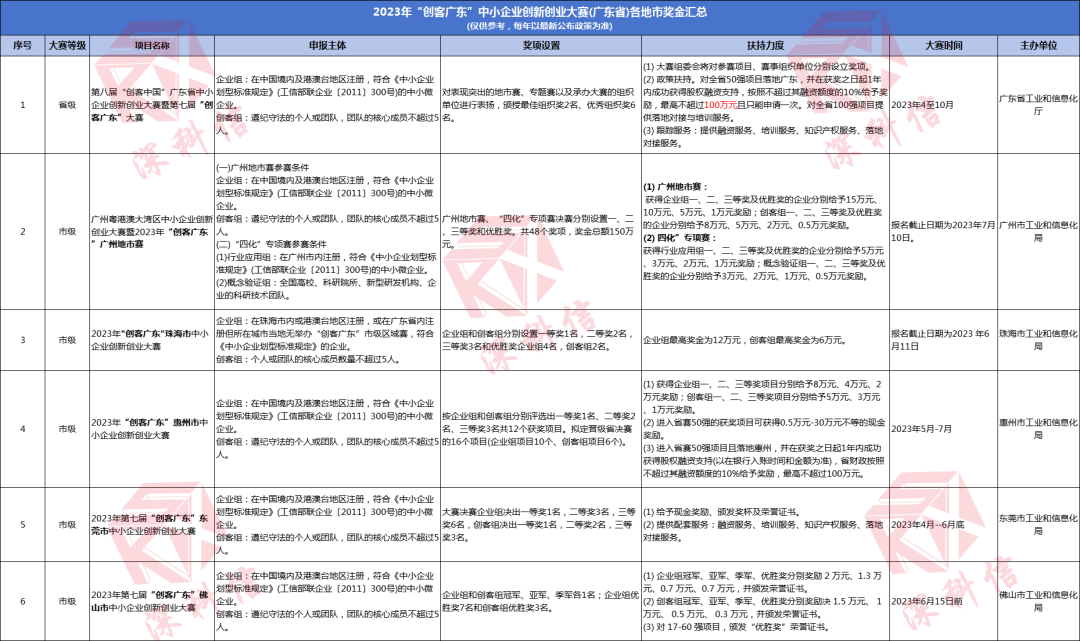The image size is (1080, 641).
Task: Select the "市级" cell in the Zhuhai row
Action: (67, 340)
